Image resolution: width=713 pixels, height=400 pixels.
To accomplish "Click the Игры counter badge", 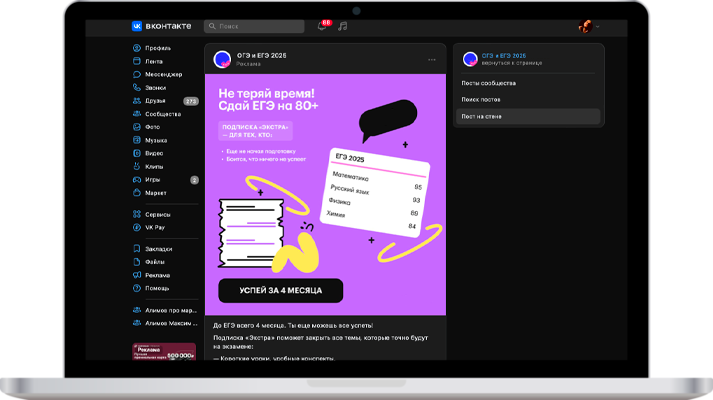I will click(194, 180).
